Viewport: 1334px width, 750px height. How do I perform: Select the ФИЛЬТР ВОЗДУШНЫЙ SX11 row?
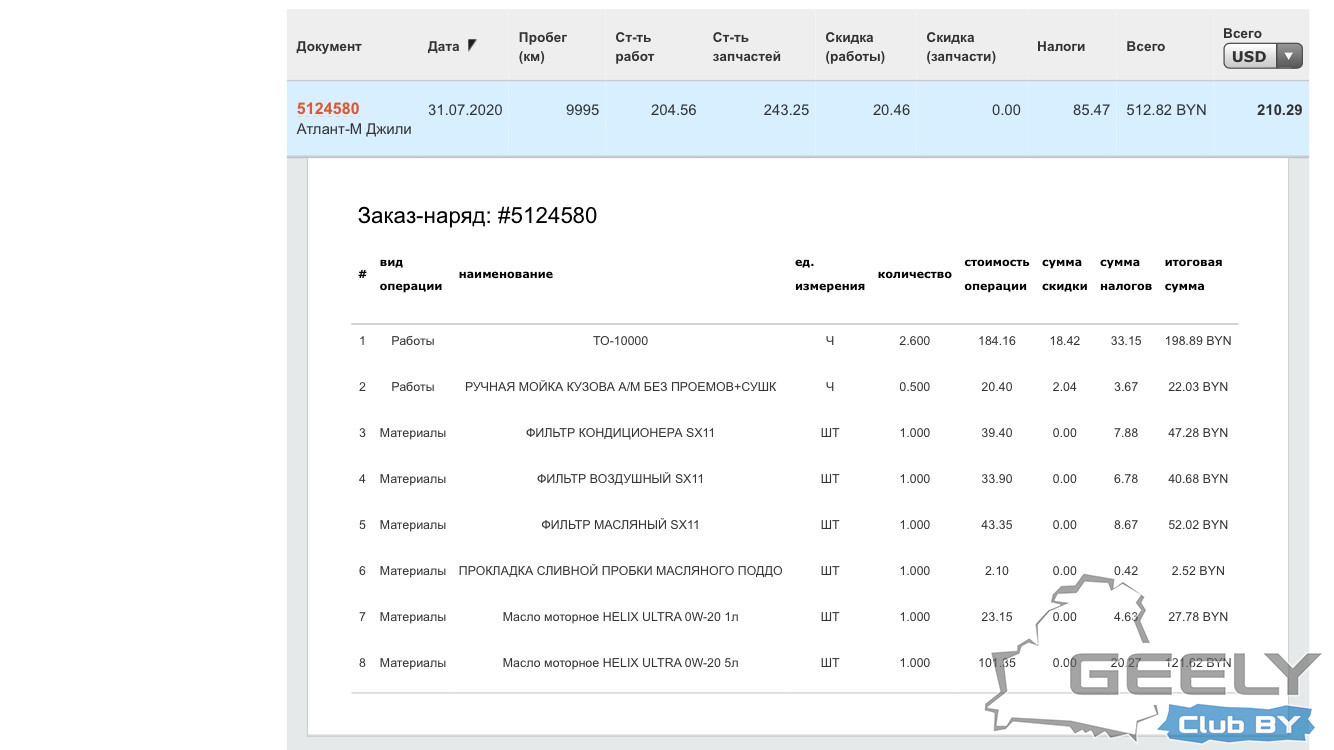coord(620,479)
